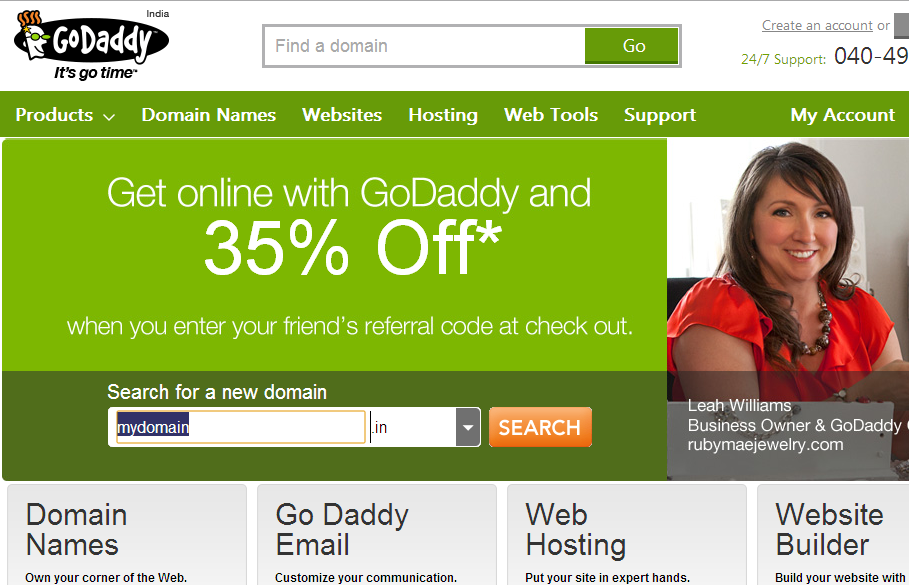This screenshot has height=585, width=909.
Task: Open the Support menu item
Action: (x=660, y=115)
